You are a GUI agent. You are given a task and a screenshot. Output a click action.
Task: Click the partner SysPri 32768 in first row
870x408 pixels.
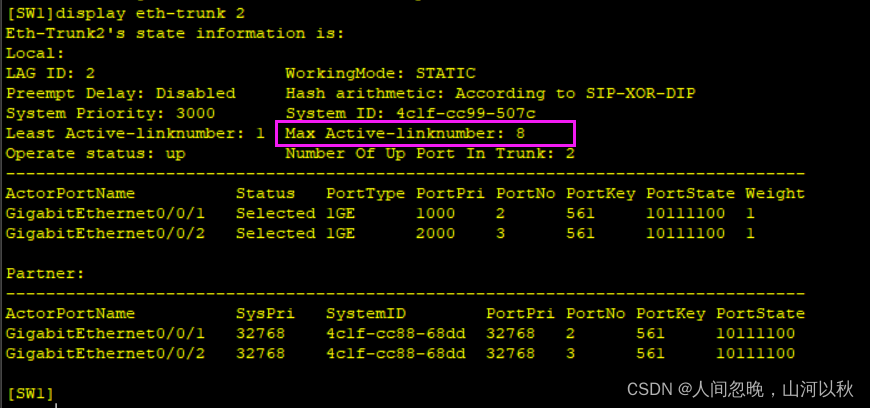[260, 334]
